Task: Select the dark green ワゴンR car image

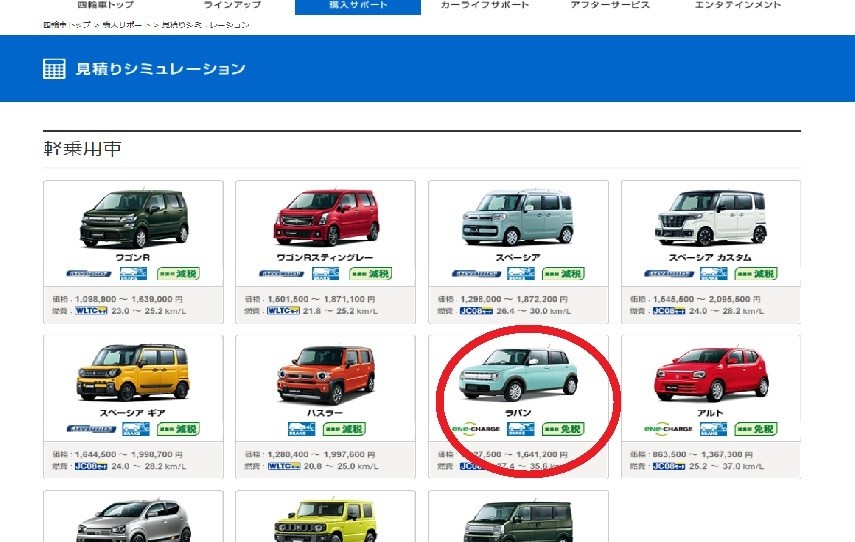Action: pyautogui.click(x=134, y=219)
